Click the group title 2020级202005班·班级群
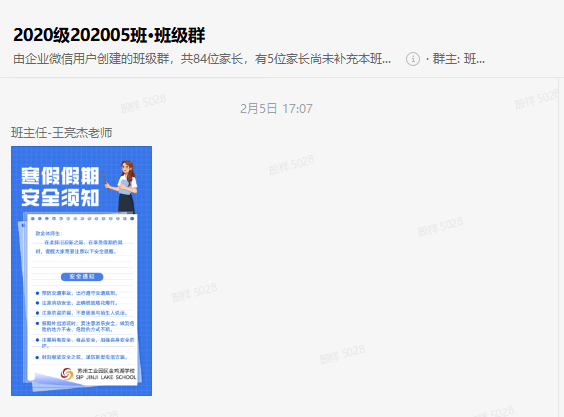The image size is (564, 417). [x=109, y=35]
